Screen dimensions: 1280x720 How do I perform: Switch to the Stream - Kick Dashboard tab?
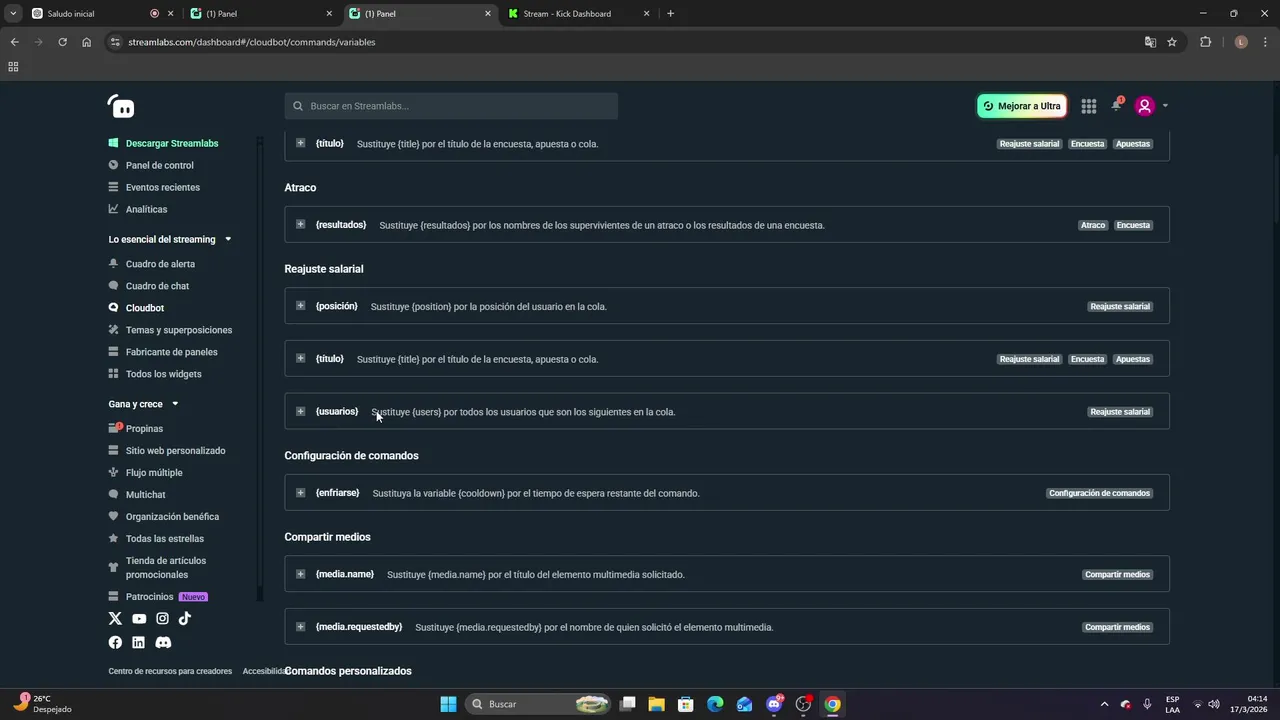(x=579, y=14)
